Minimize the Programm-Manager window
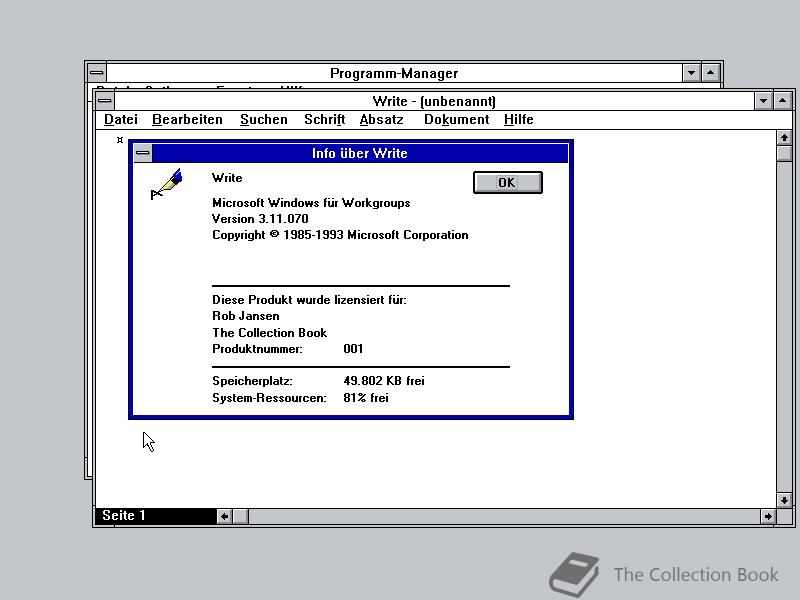800x600 pixels. (691, 73)
